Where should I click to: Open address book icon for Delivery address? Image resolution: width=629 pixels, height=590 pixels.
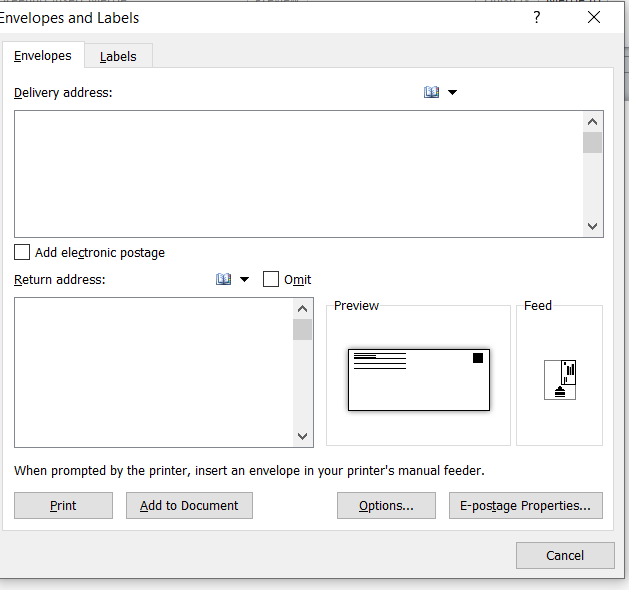click(432, 92)
